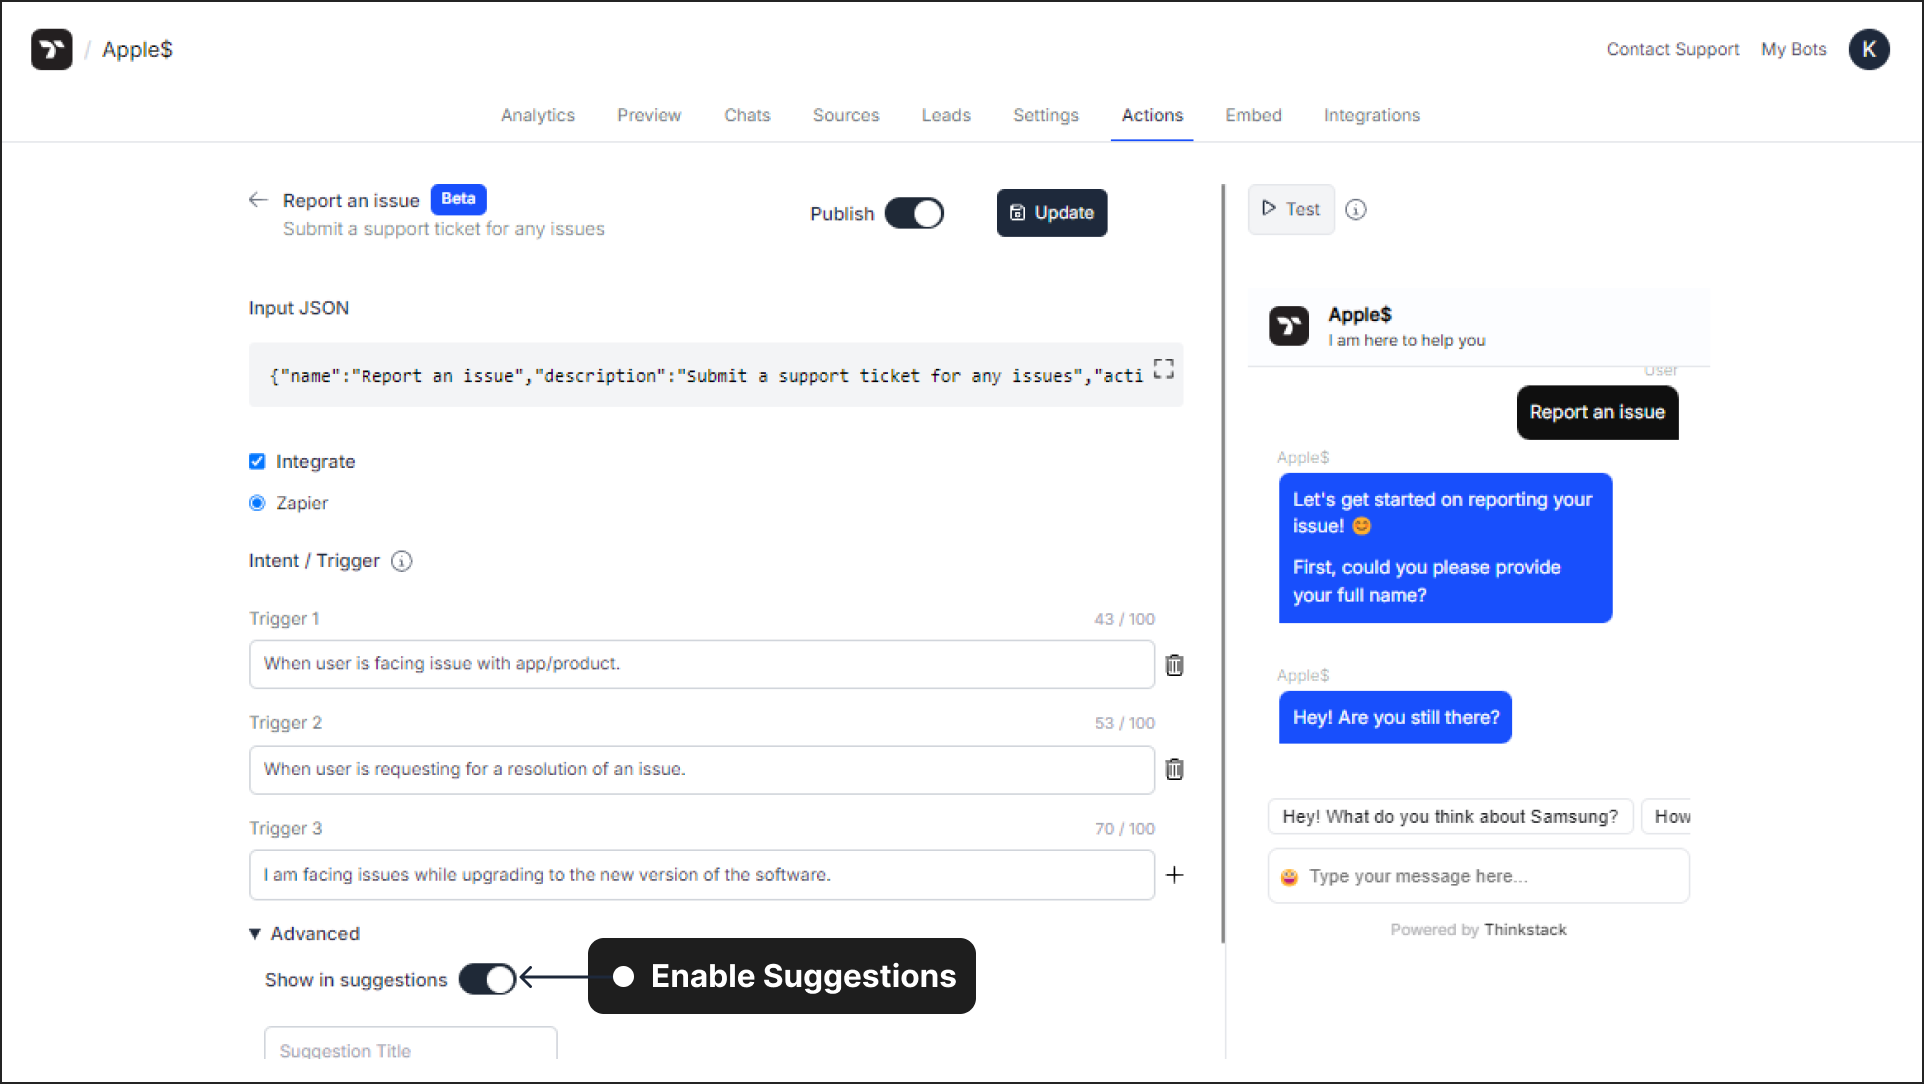Viewport: 1924px width, 1084px height.
Task: Go back using the arrow beside Report an issue
Action: click(258, 200)
